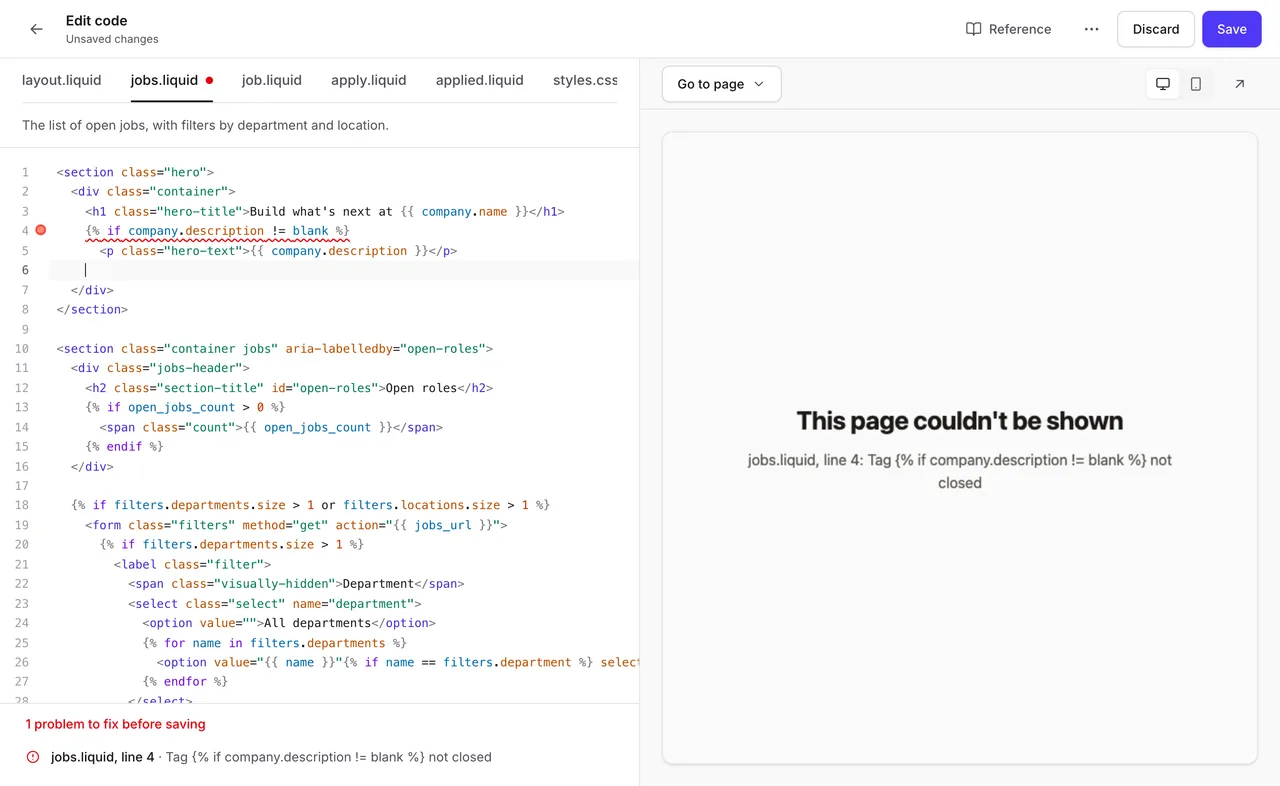Select the jobs.liquid tab
The width and height of the screenshot is (1280, 786).
[x=171, y=80]
